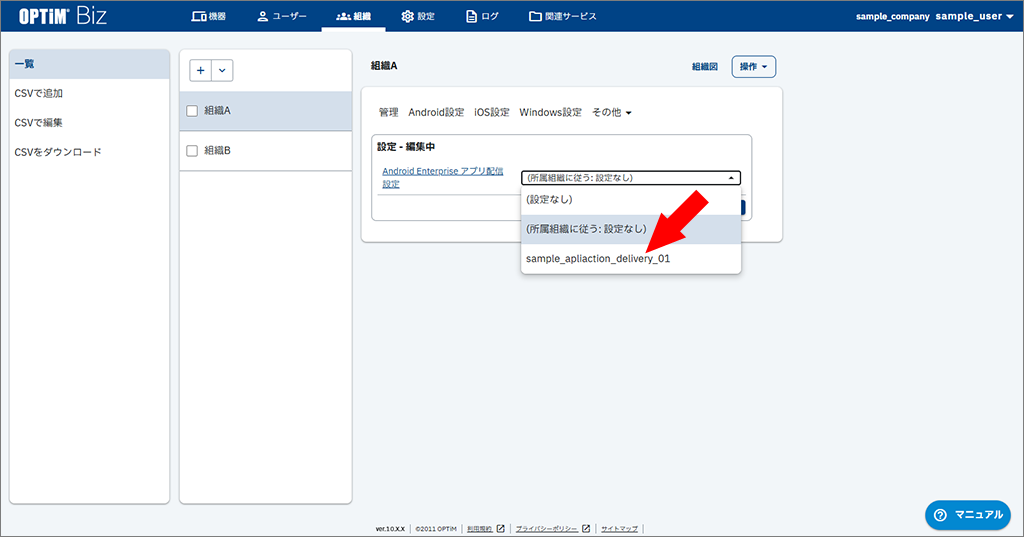The width and height of the screenshot is (1024, 537).
Task: Switch to the Android設定 tab
Action: coord(436,113)
